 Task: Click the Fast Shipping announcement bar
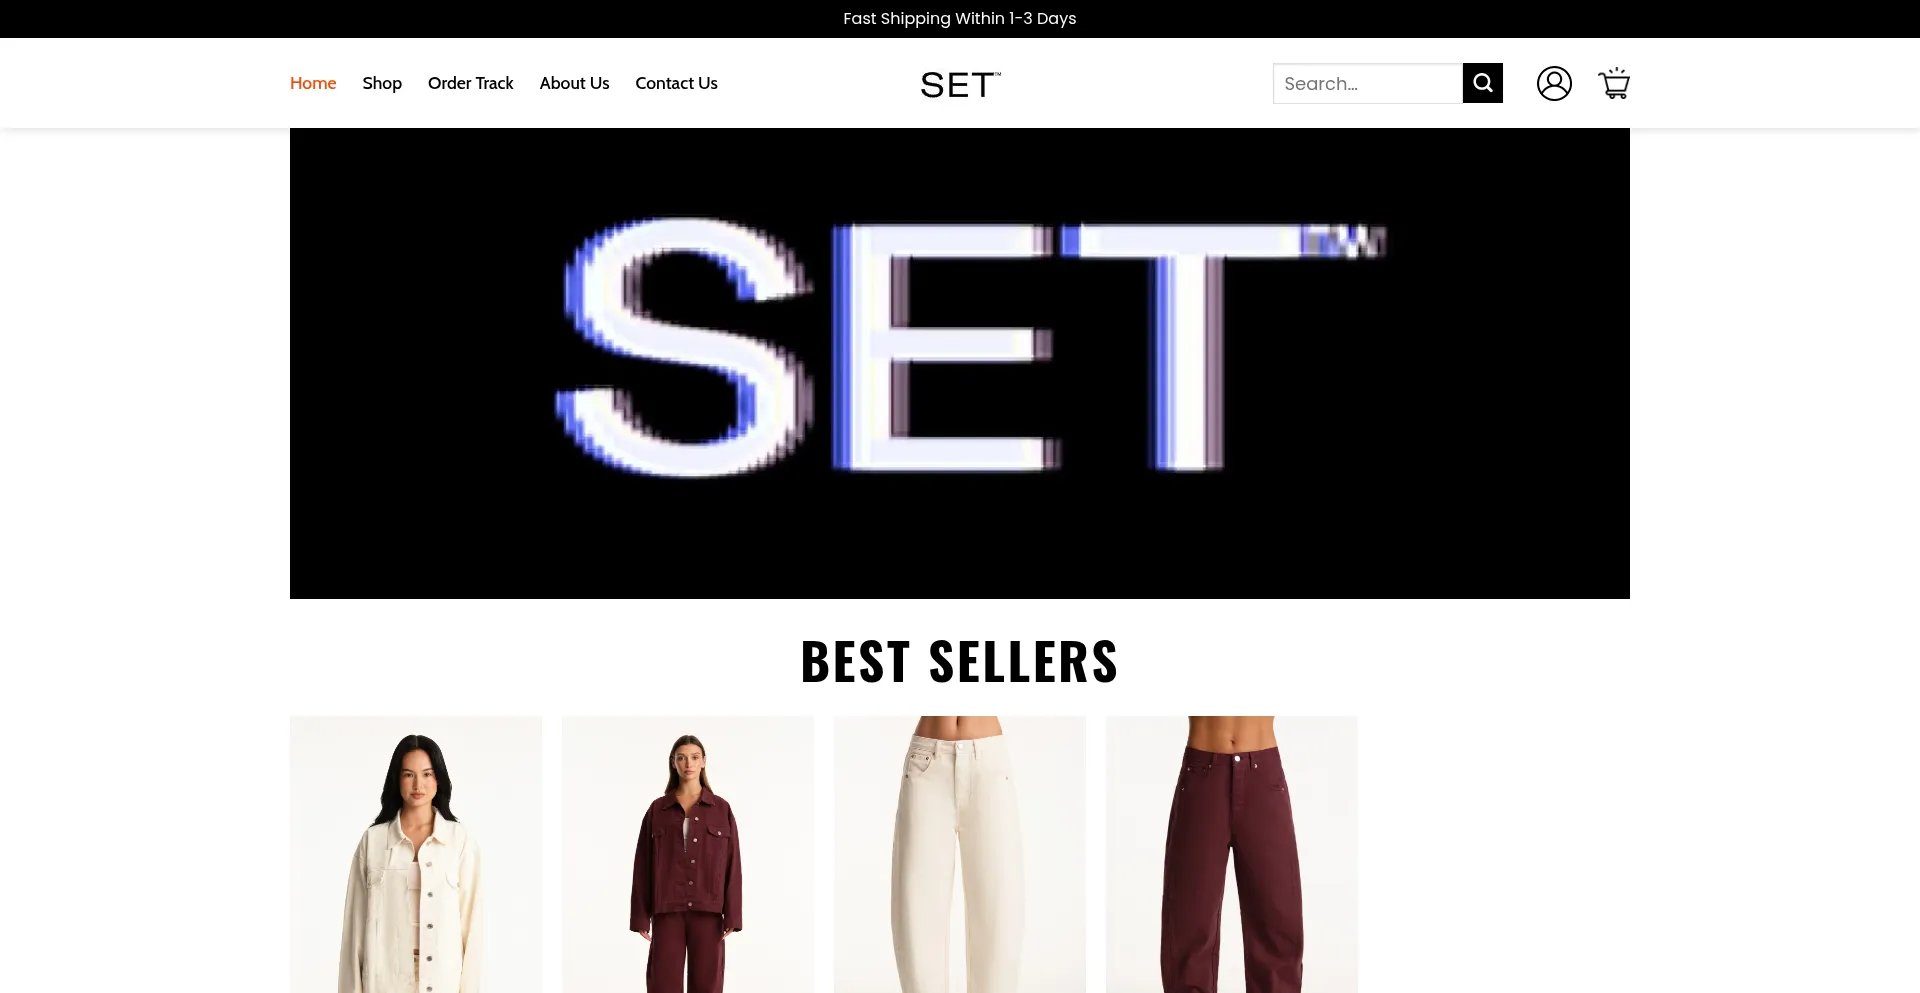click(x=960, y=19)
